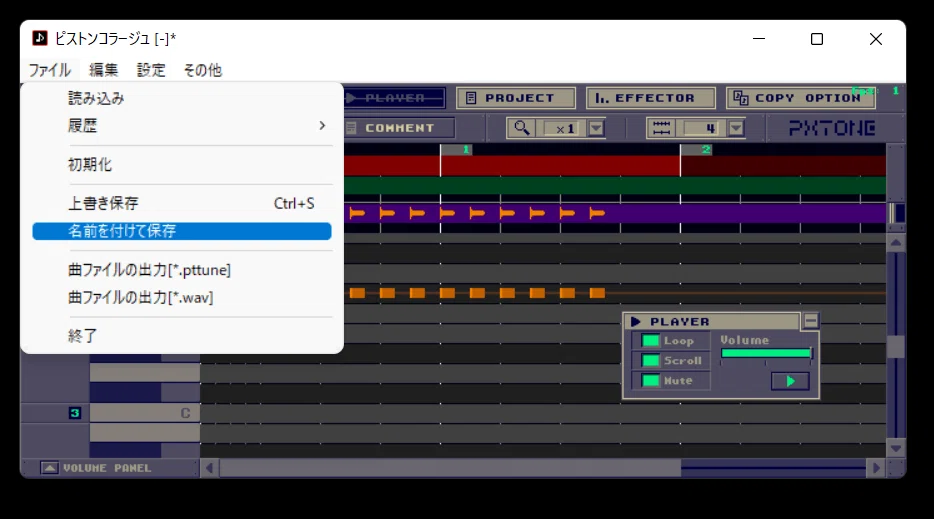Open the grid division 4 dropdown
Viewport: 934px width, 519px height.
pos(736,128)
